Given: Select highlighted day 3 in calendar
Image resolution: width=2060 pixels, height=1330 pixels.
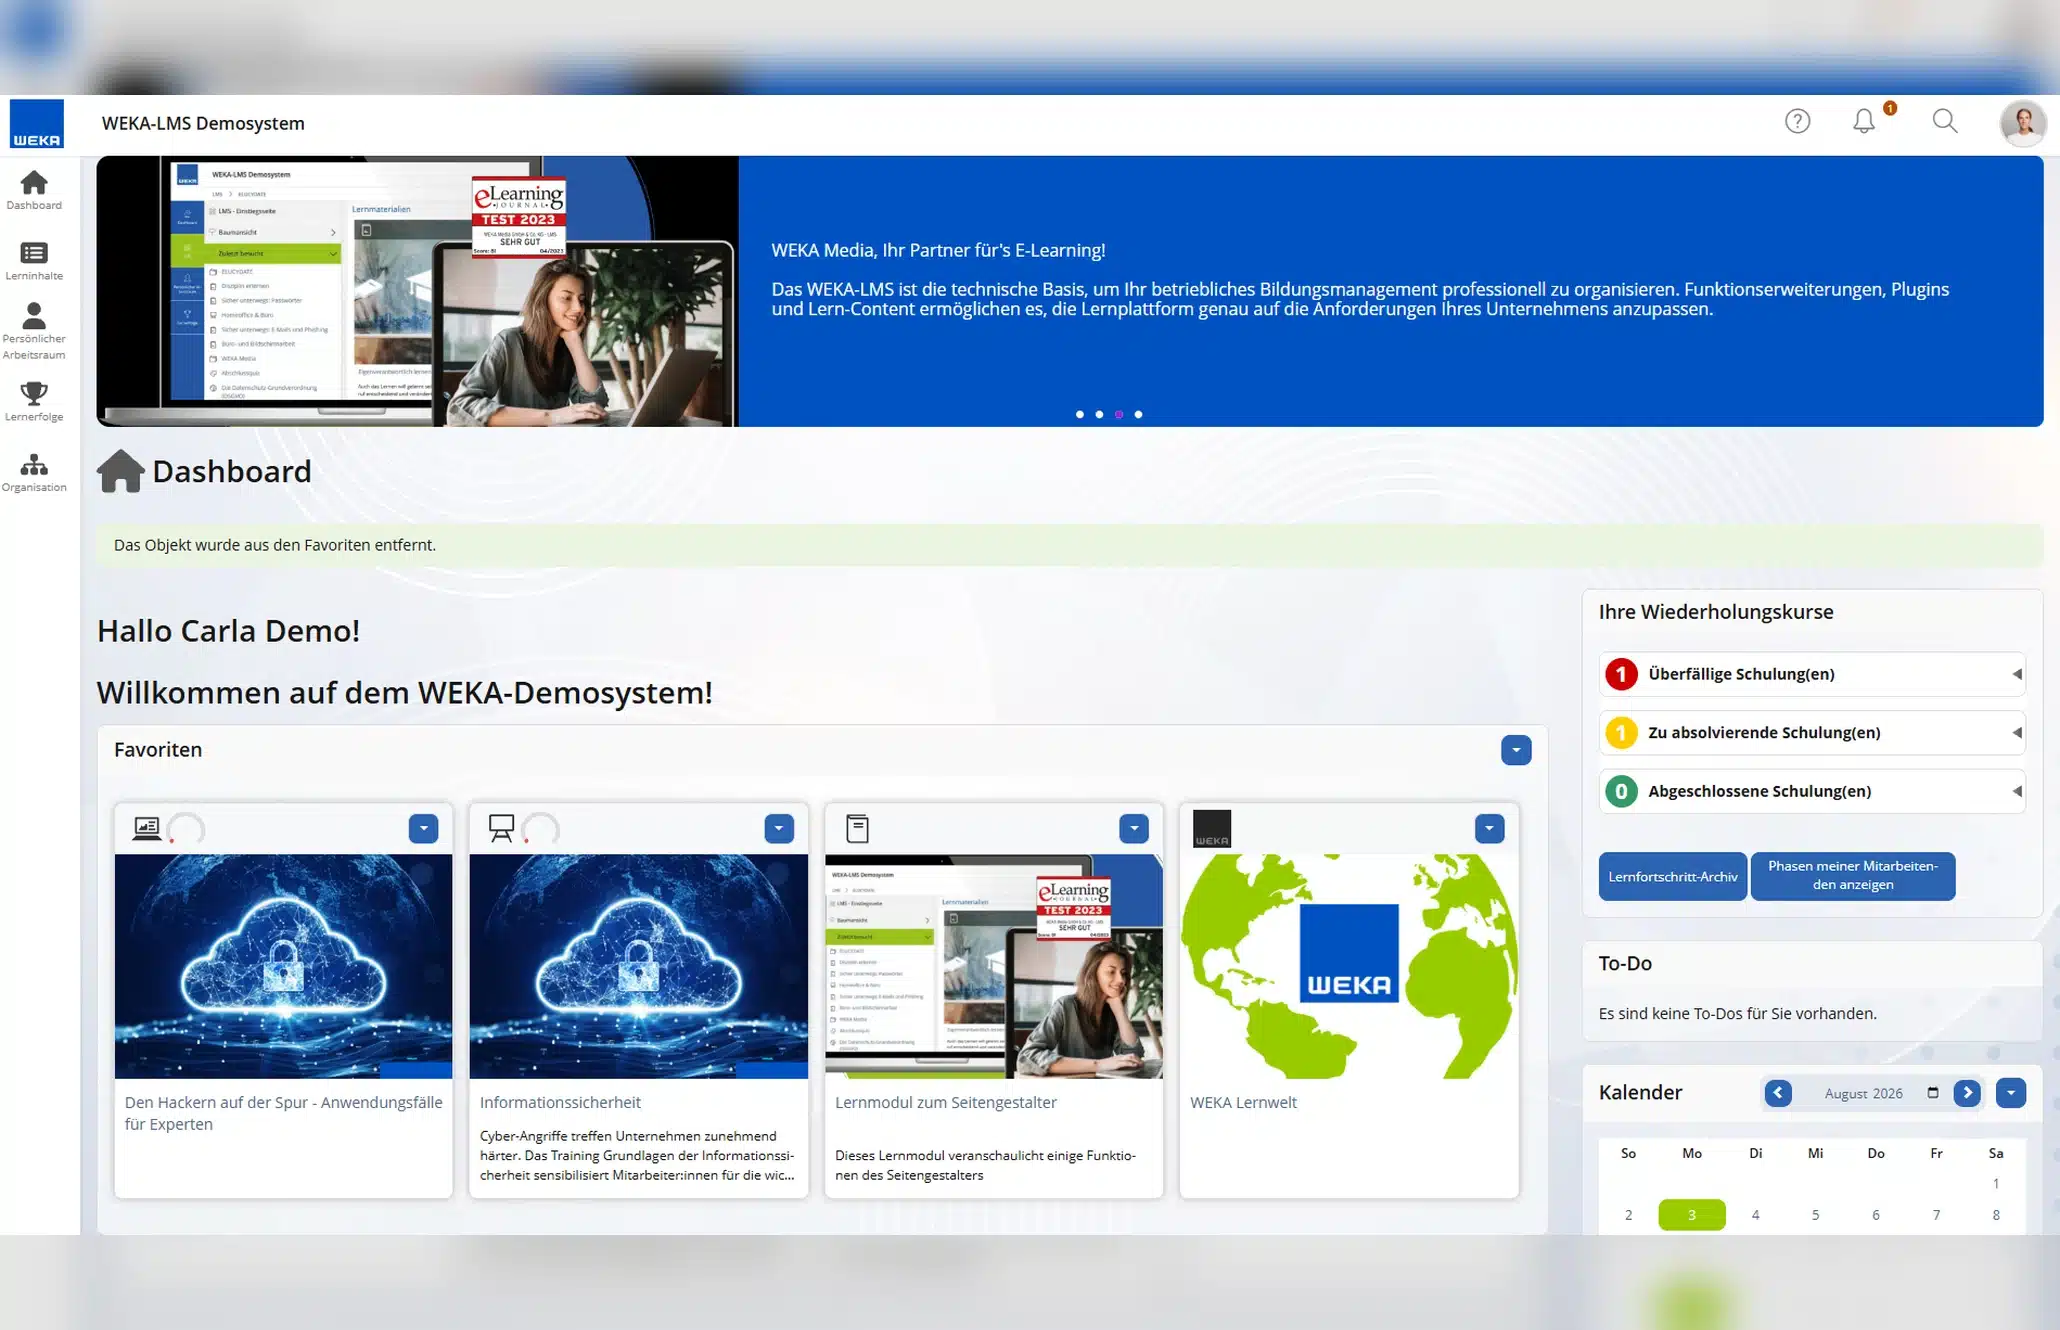Looking at the screenshot, I should [1691, 1215].
